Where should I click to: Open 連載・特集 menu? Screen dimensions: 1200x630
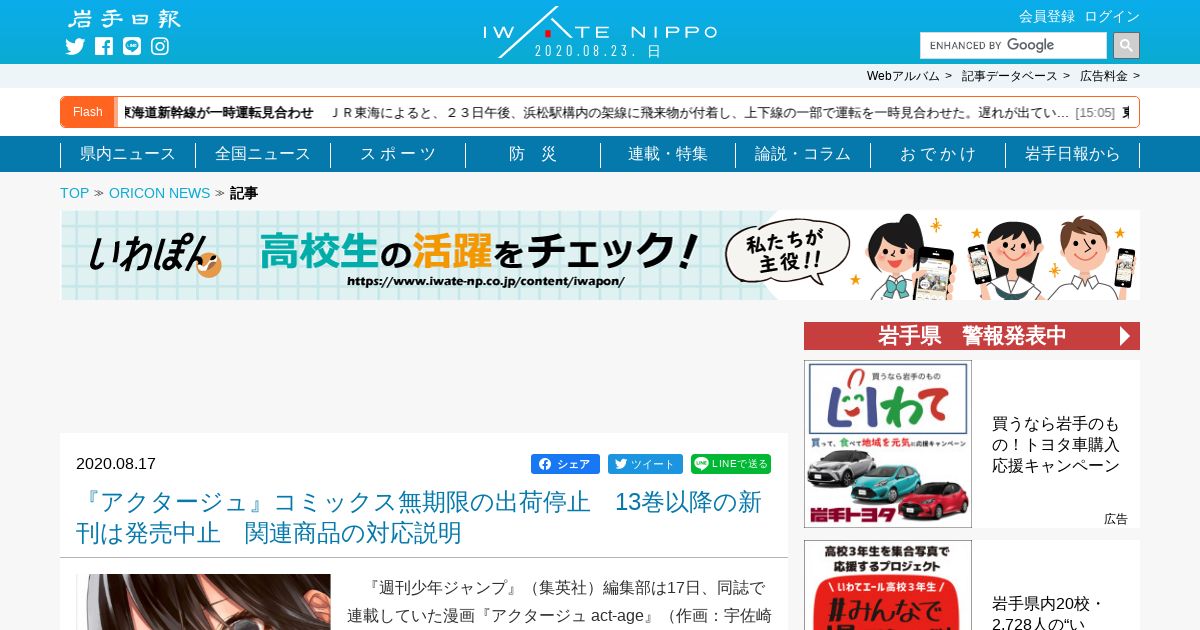(668, 154)
